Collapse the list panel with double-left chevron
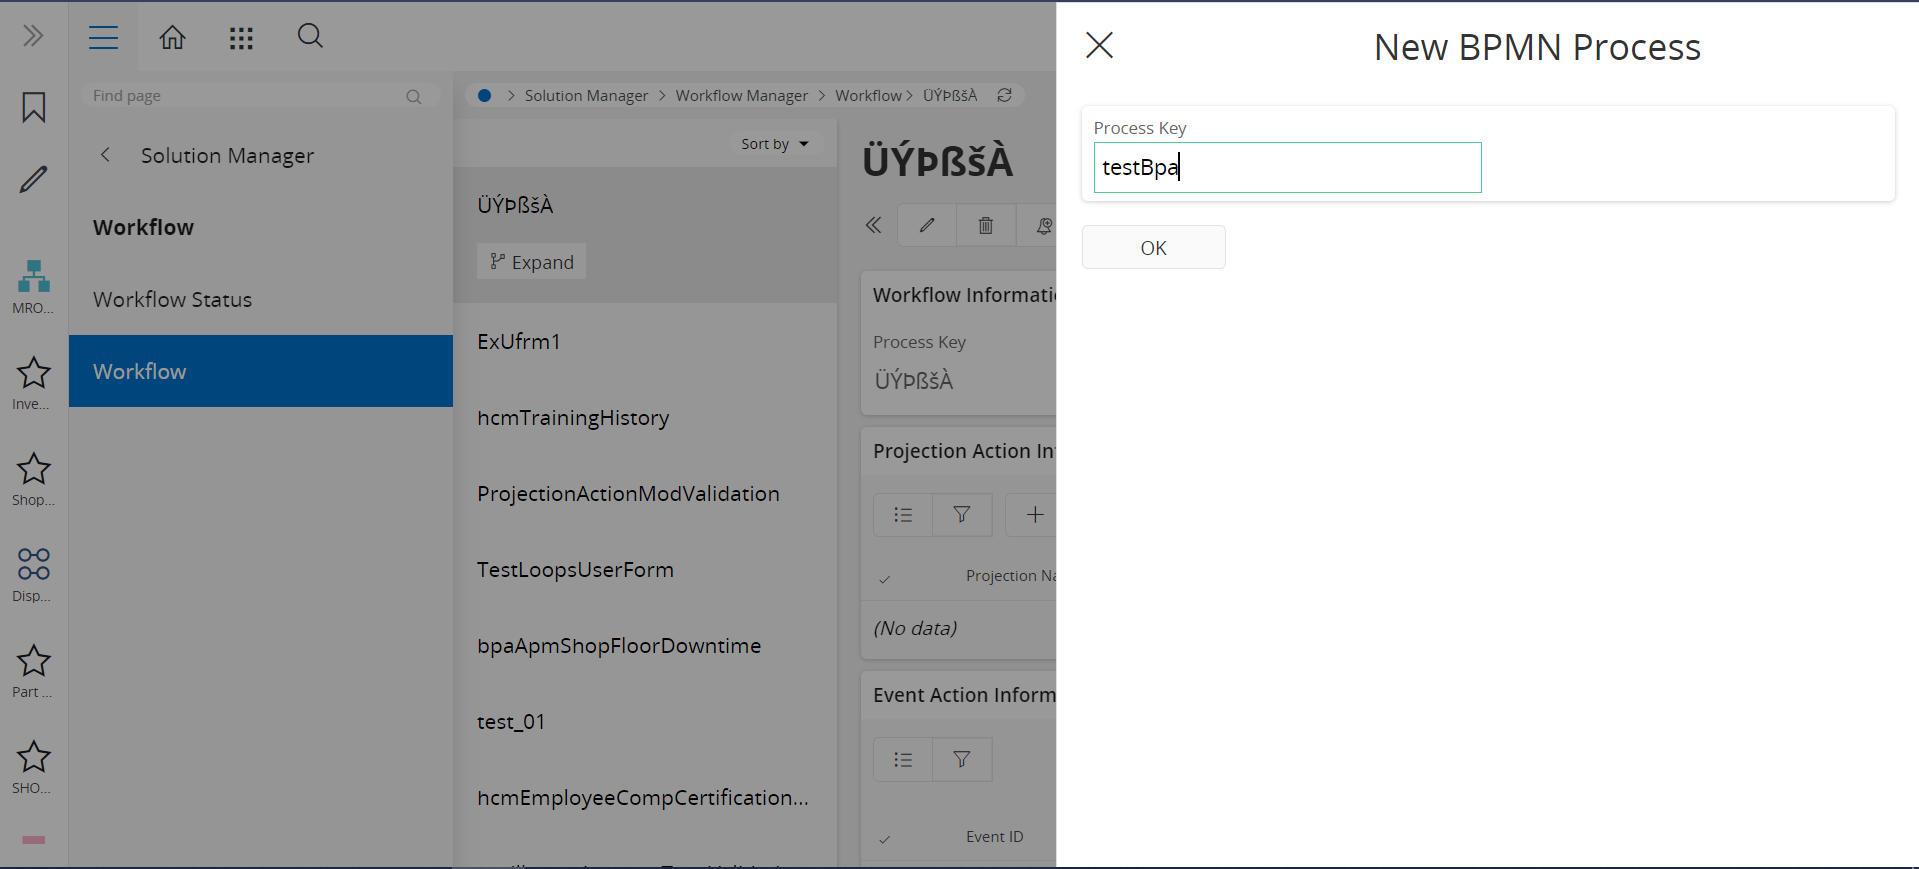The width and height of the screenshot is (1919, 869). click(x=873, y=226)
